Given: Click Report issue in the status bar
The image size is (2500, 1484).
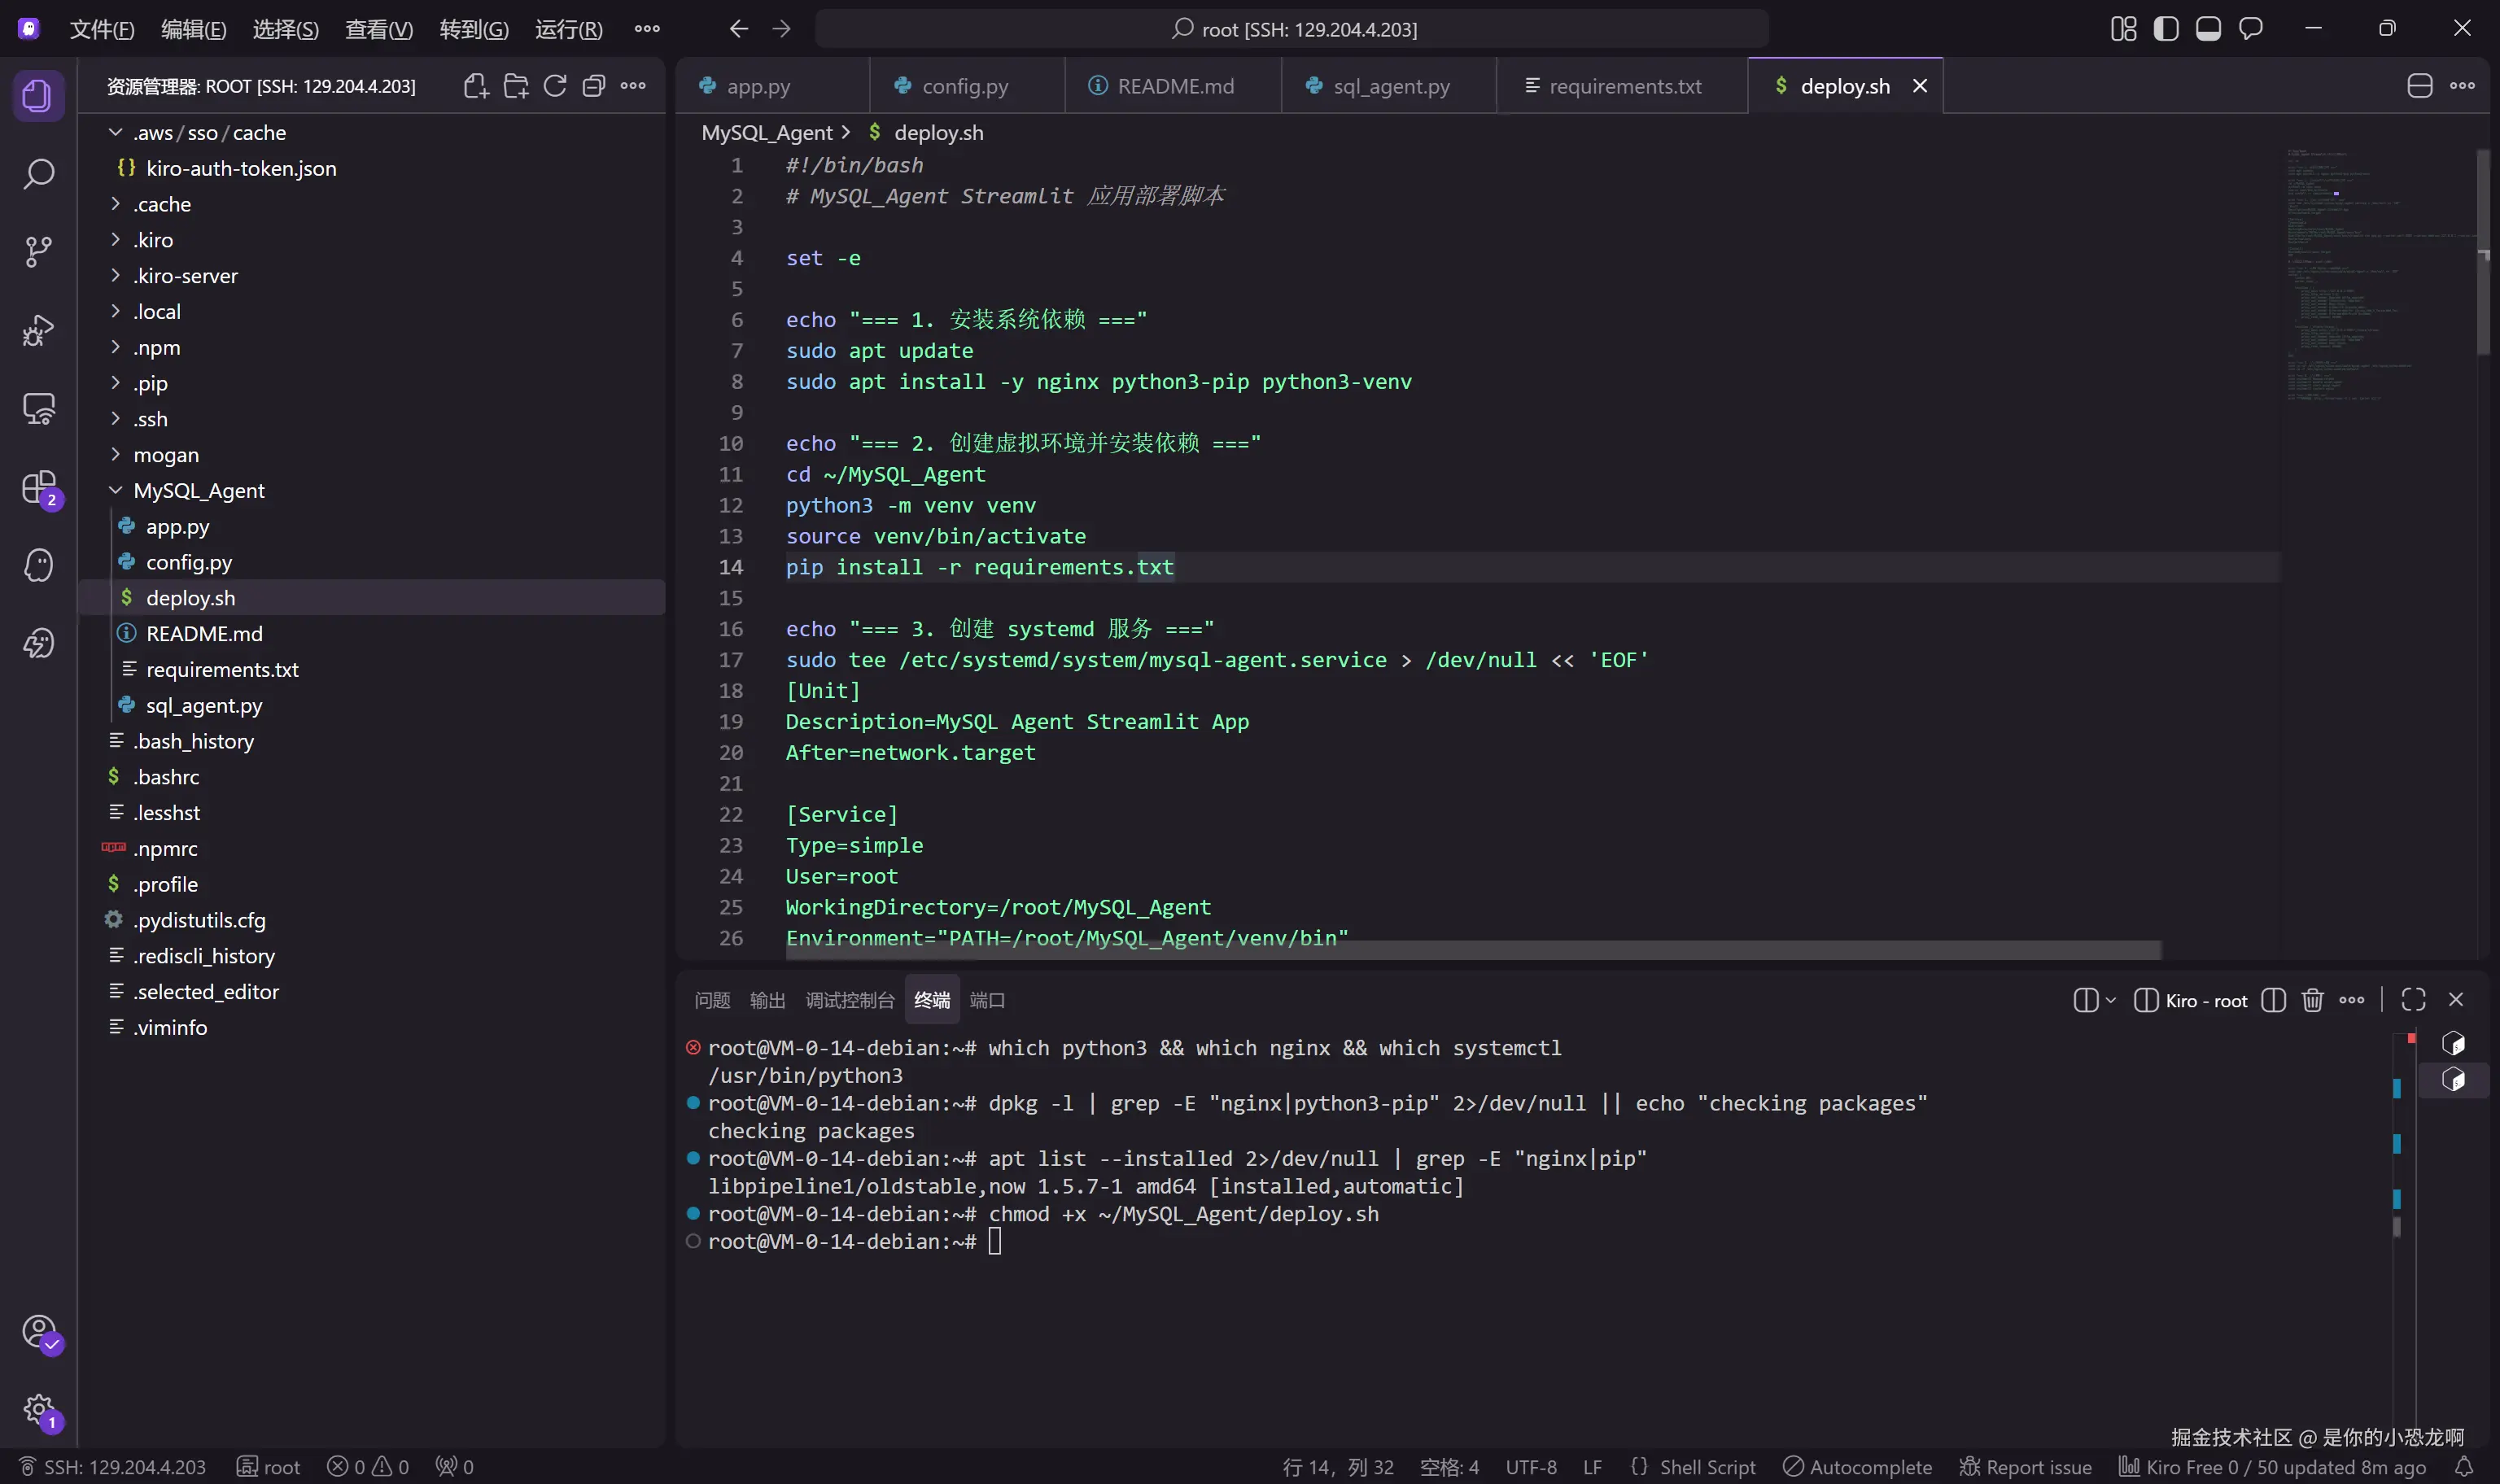Looking at the screenshot, I should point(2026,1467).
